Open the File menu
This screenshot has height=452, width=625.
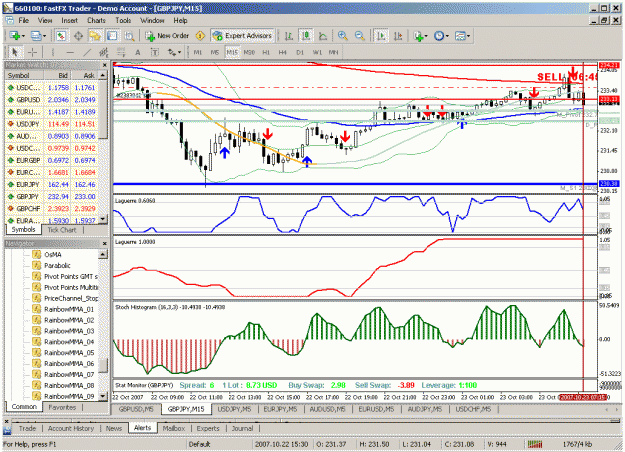point(24,20)
